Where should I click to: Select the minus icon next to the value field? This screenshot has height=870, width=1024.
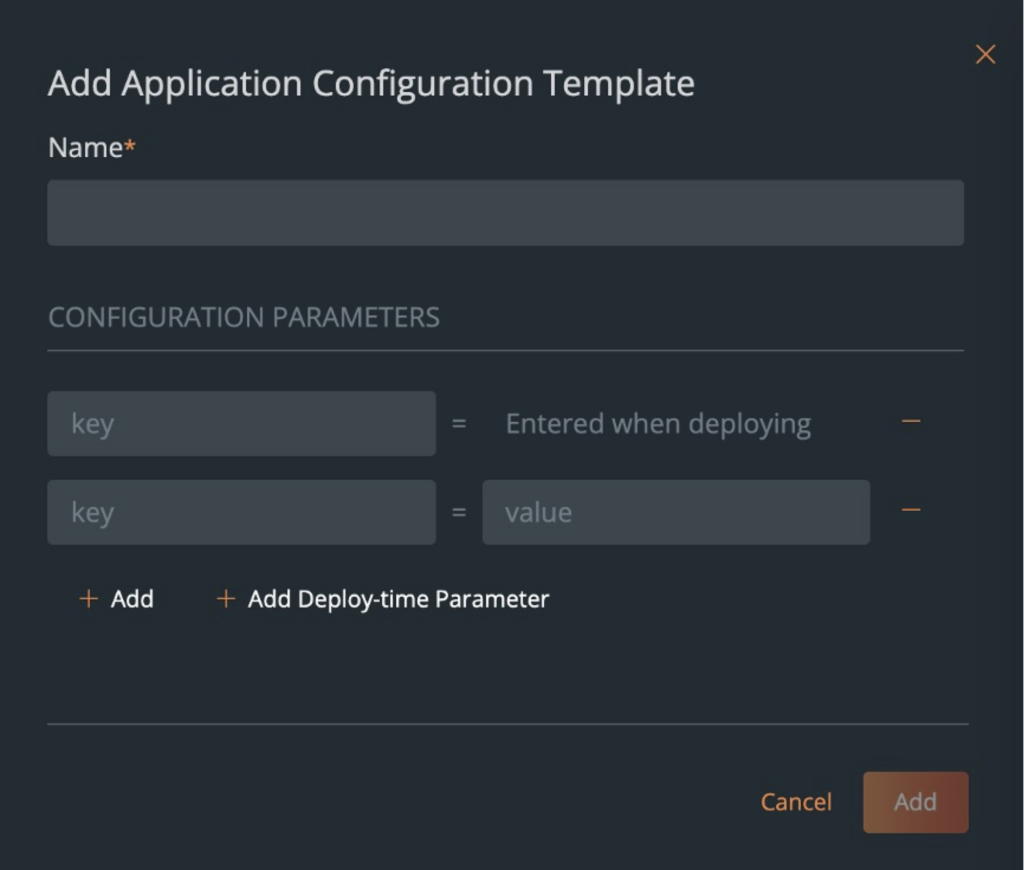(x=910, y=510)
